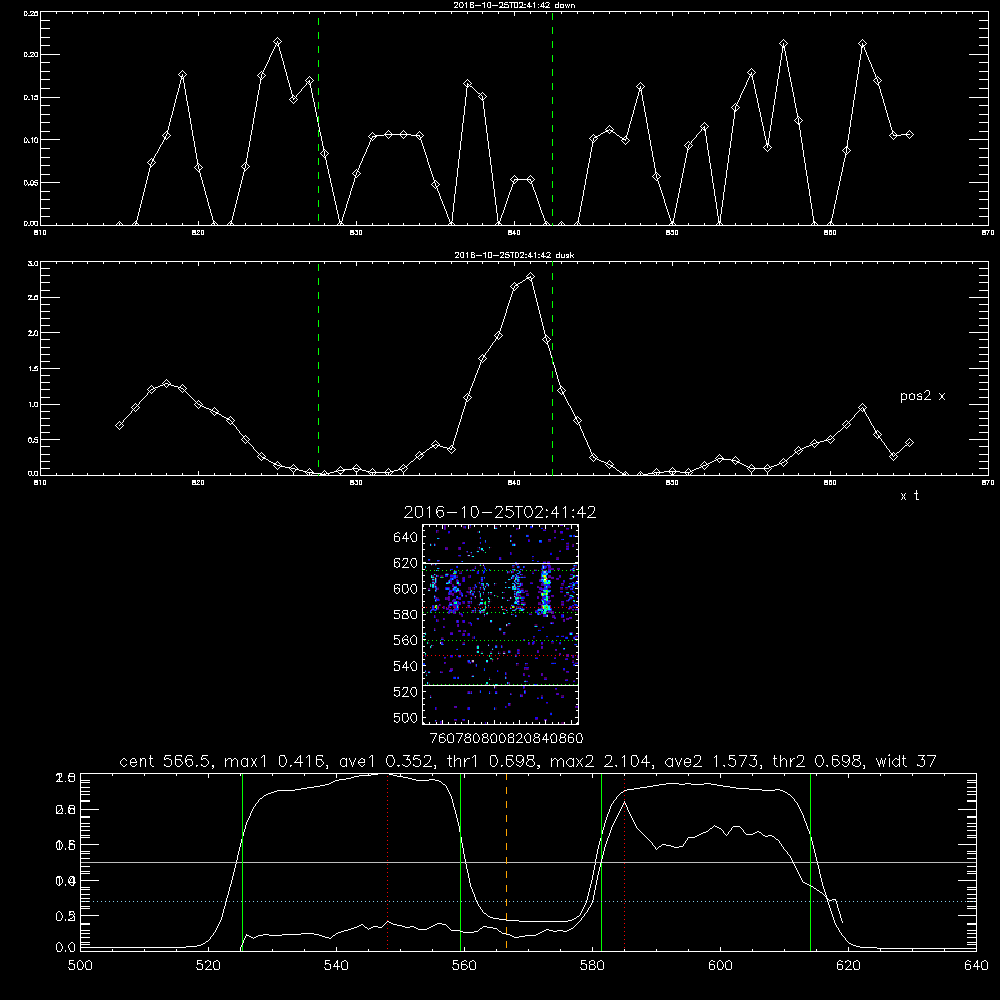Viewport: 1000px width, 1000px height.
Task: Click the '580' y-axis label of the heatmap
Action: coord(406,615)
